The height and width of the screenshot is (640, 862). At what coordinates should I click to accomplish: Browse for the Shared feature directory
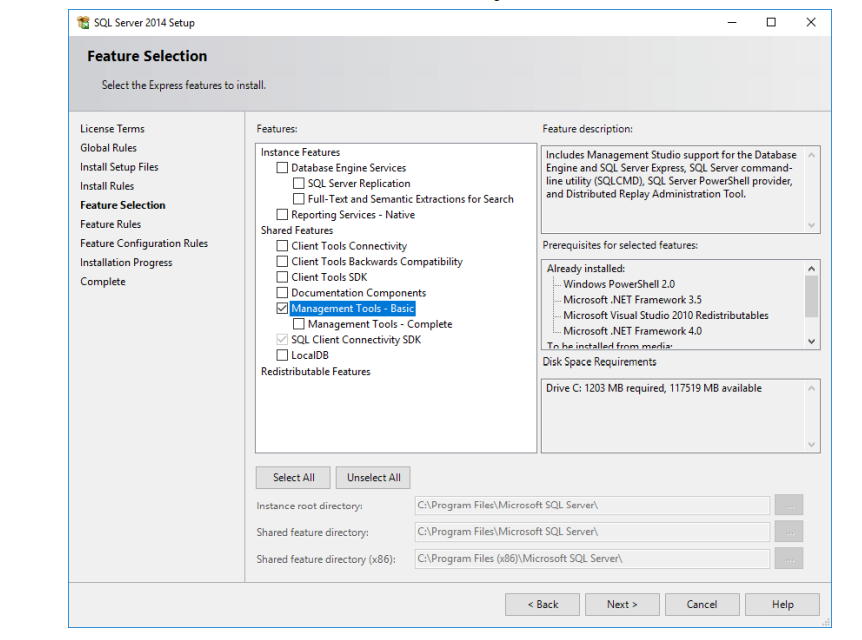click(788, 532)
